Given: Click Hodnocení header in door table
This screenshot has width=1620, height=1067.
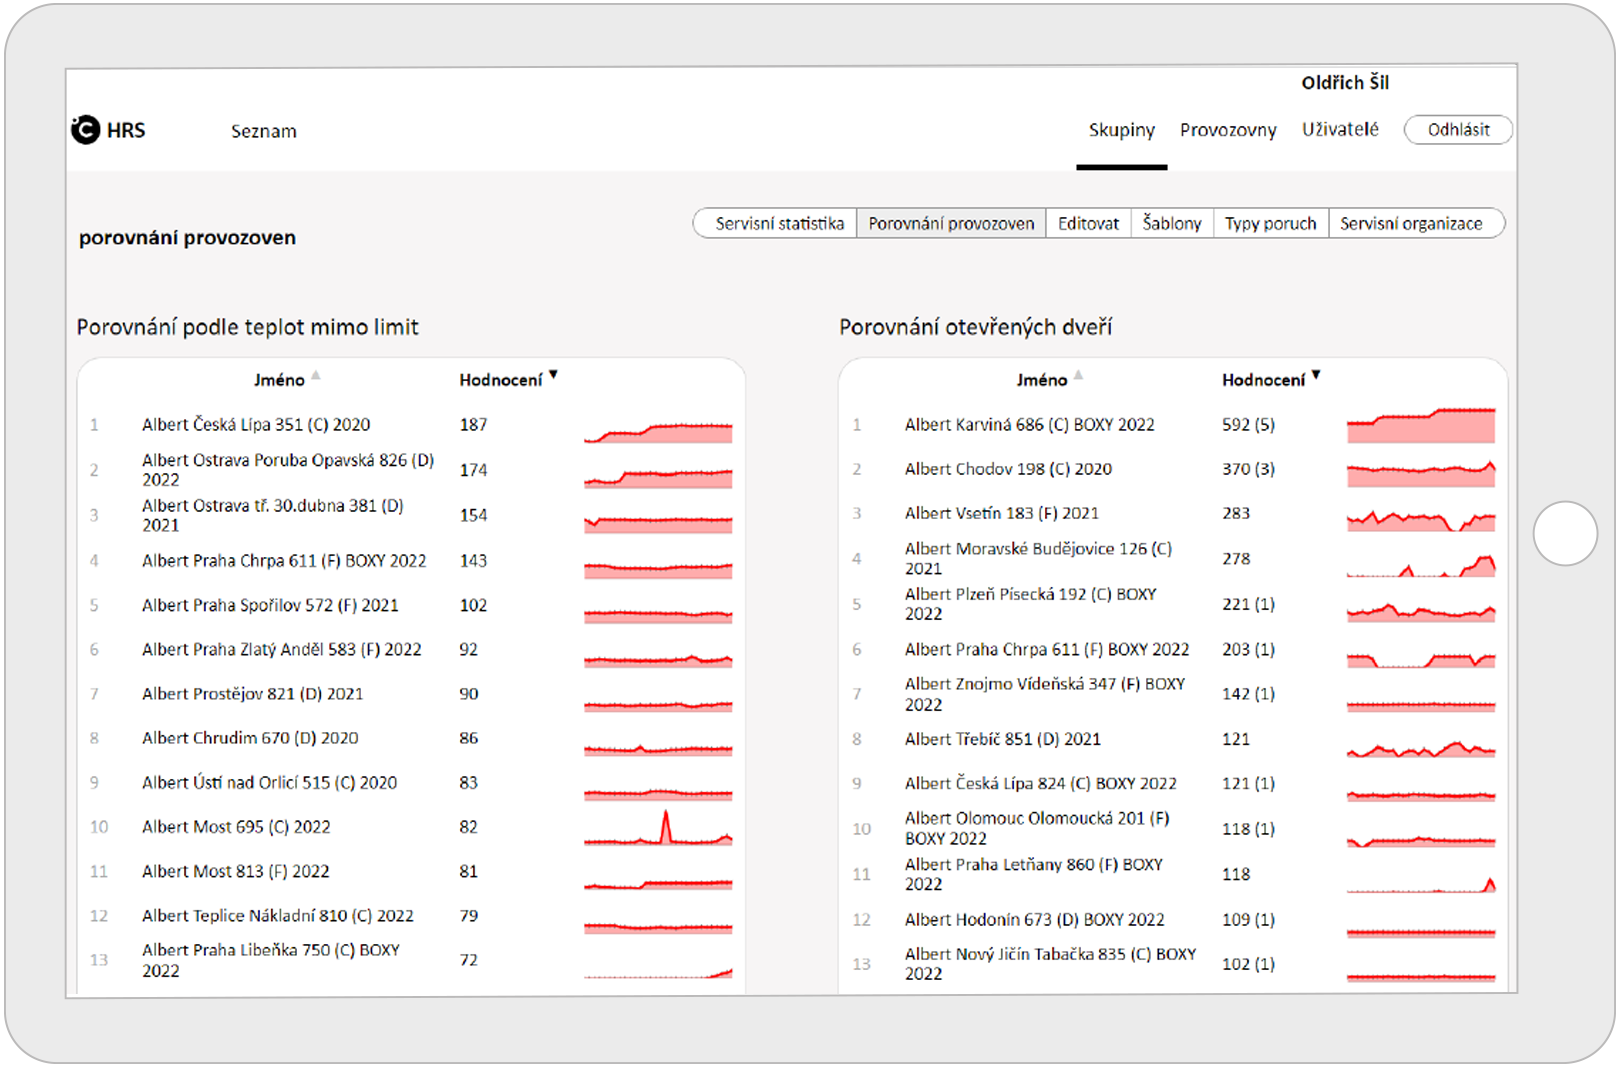Looking at the screenshot, I should [x=1263, y=380].
